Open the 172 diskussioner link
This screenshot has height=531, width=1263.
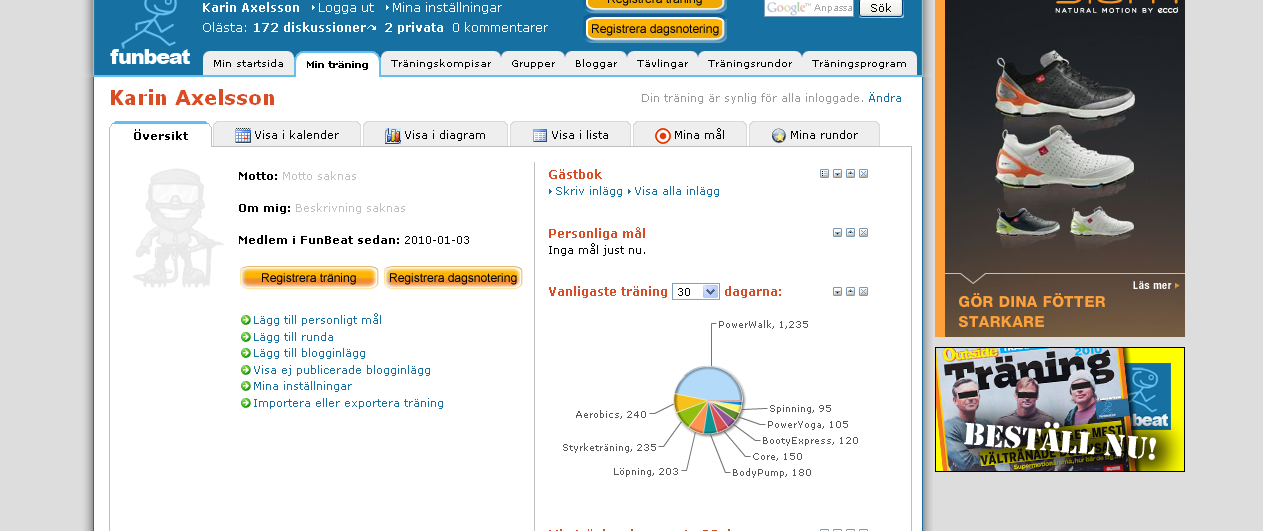coord(309,28)
